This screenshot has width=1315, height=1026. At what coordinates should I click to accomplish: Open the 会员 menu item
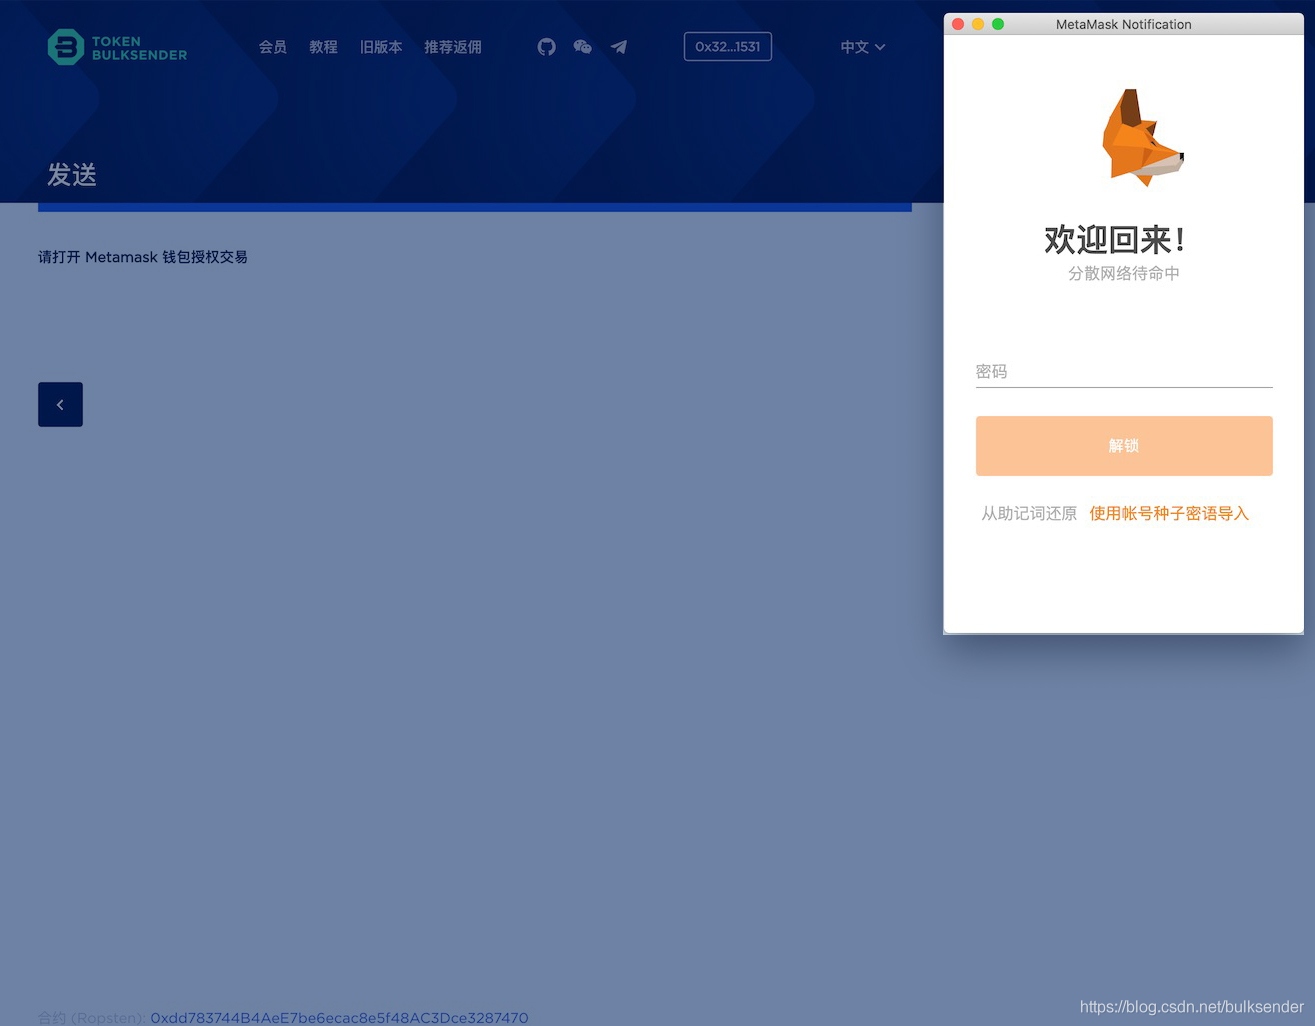(273, 47)
